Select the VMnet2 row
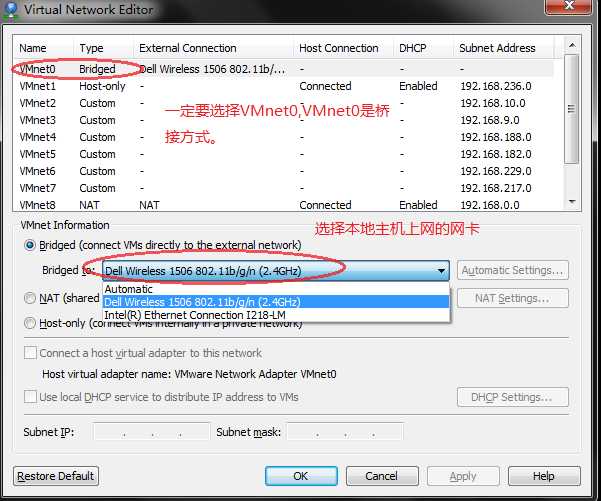Viewport: 601px width, 501px height. 284,103
